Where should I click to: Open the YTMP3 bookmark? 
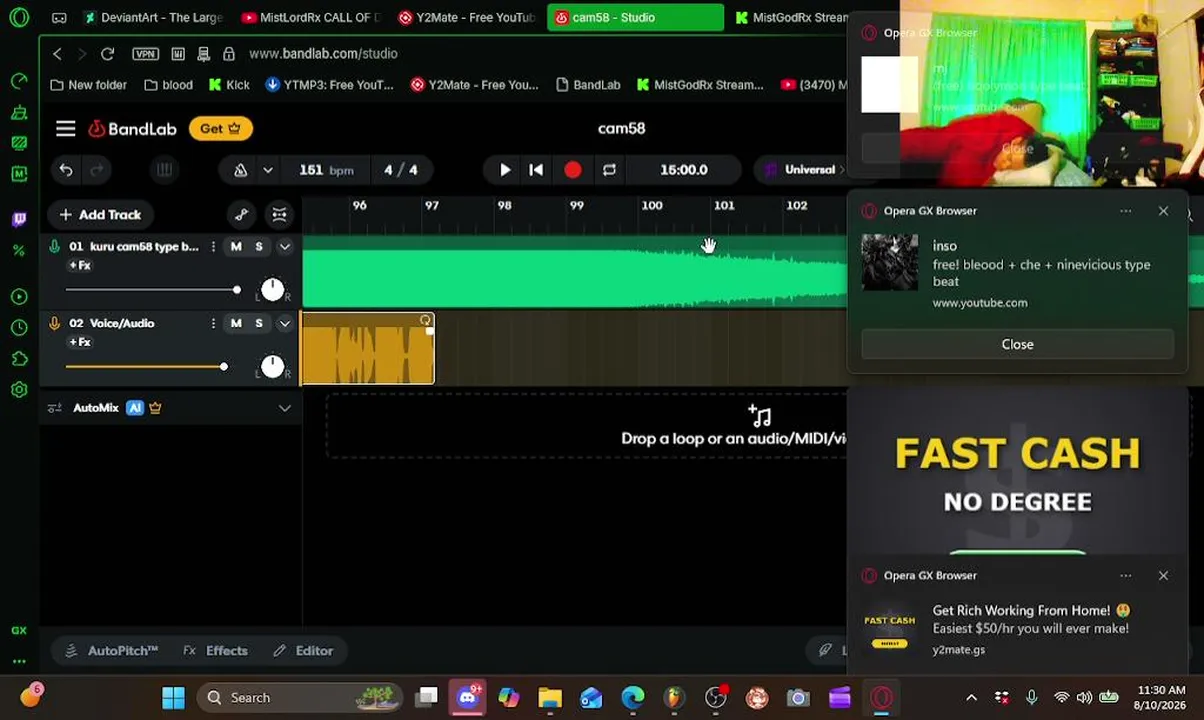point(330,85)
